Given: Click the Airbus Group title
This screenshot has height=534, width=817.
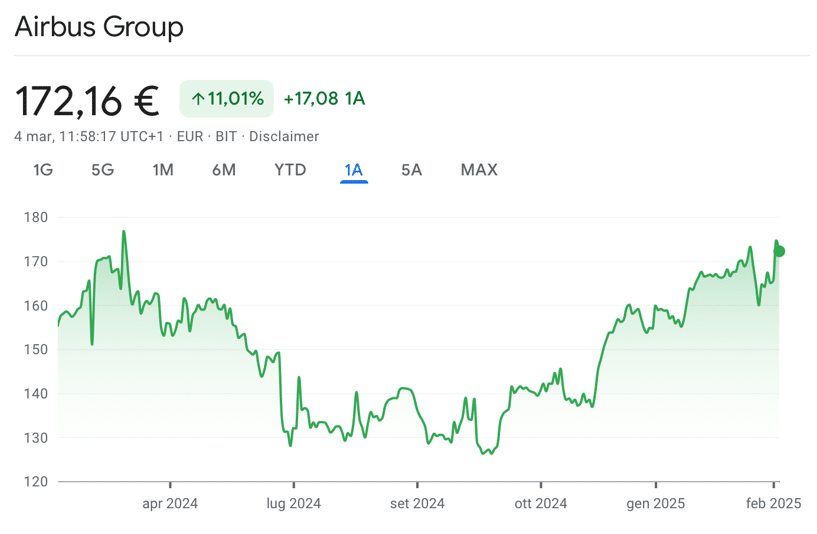Looking at the screenshot, I should (99, 27).
